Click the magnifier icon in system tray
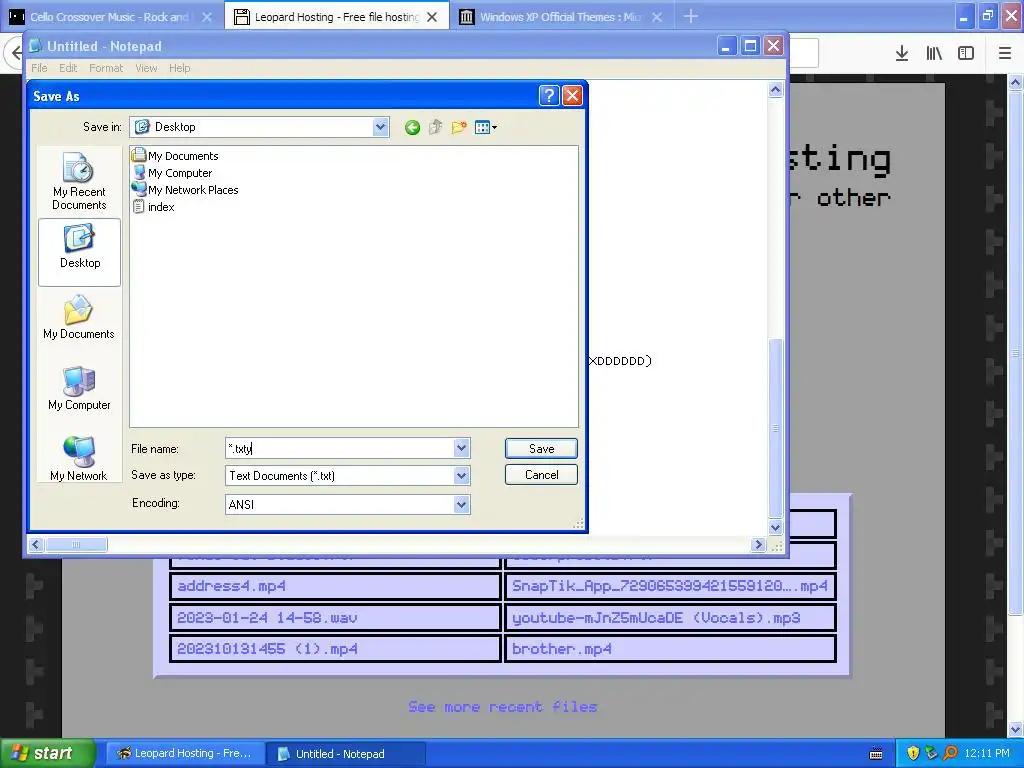This screenshot has height=768, width=1024. [950, 753]
